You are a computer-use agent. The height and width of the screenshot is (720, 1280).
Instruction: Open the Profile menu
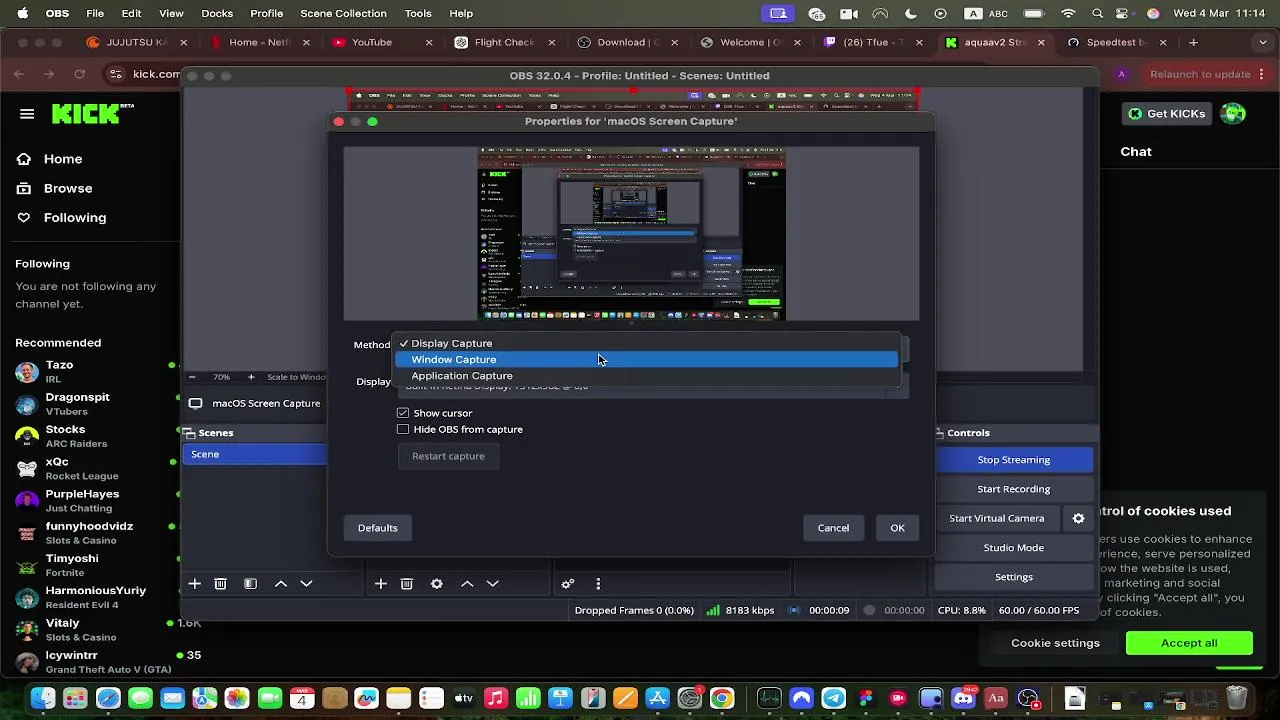tap(267, 13)
